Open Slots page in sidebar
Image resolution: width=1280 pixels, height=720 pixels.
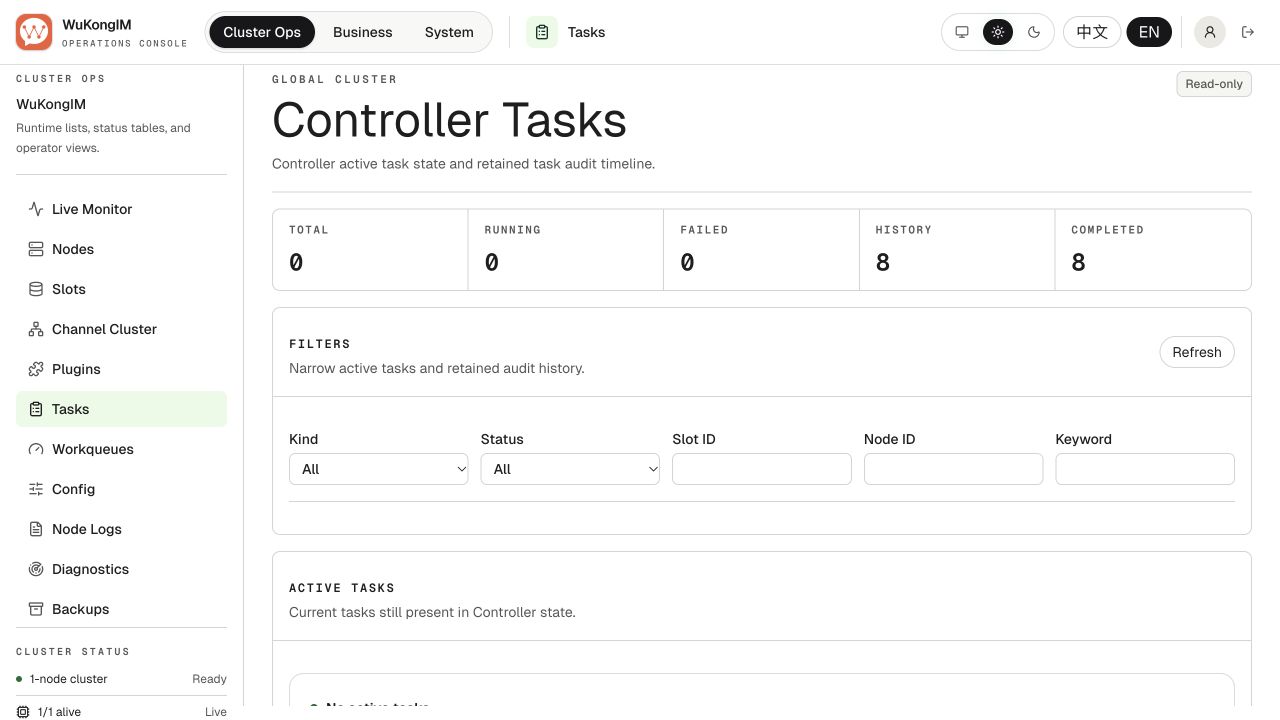tap(122, 289)
